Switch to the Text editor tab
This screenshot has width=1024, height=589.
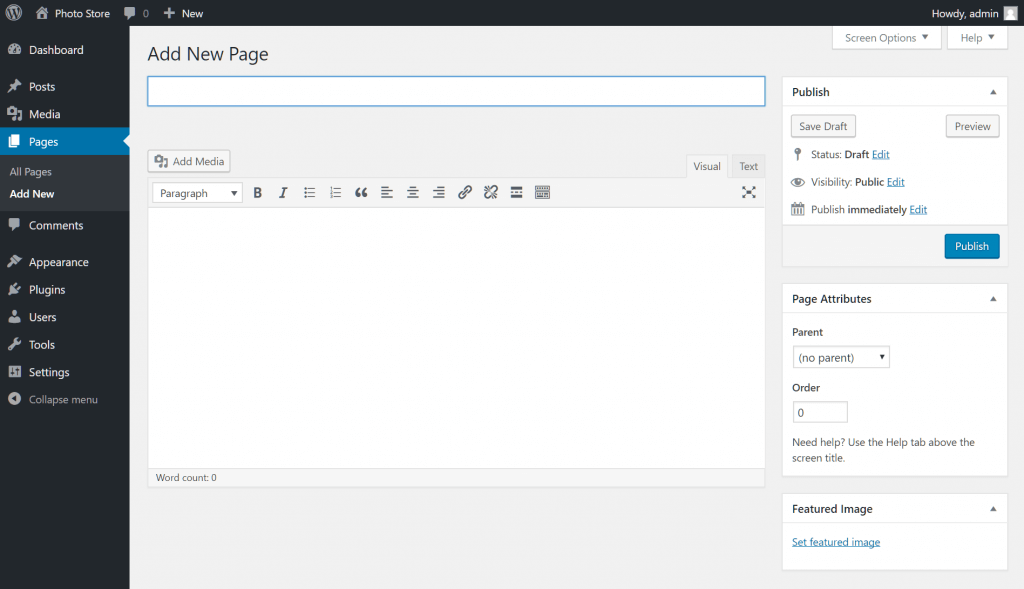point(747,166)
